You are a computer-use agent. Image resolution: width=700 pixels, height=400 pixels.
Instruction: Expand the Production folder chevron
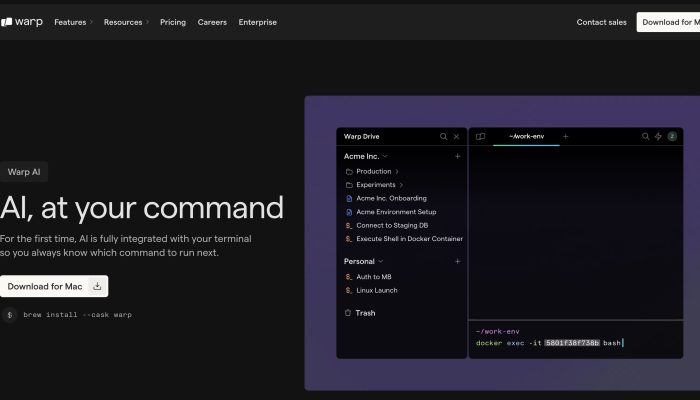coord(397,171)
